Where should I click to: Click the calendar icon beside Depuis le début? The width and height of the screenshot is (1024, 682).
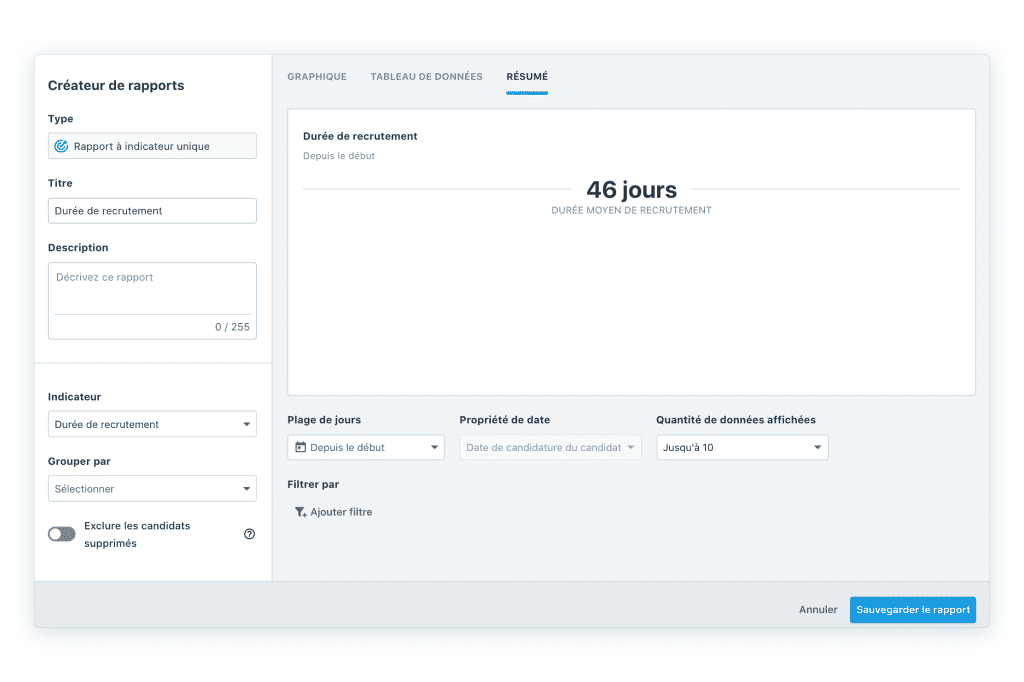[x=300, y=448]
